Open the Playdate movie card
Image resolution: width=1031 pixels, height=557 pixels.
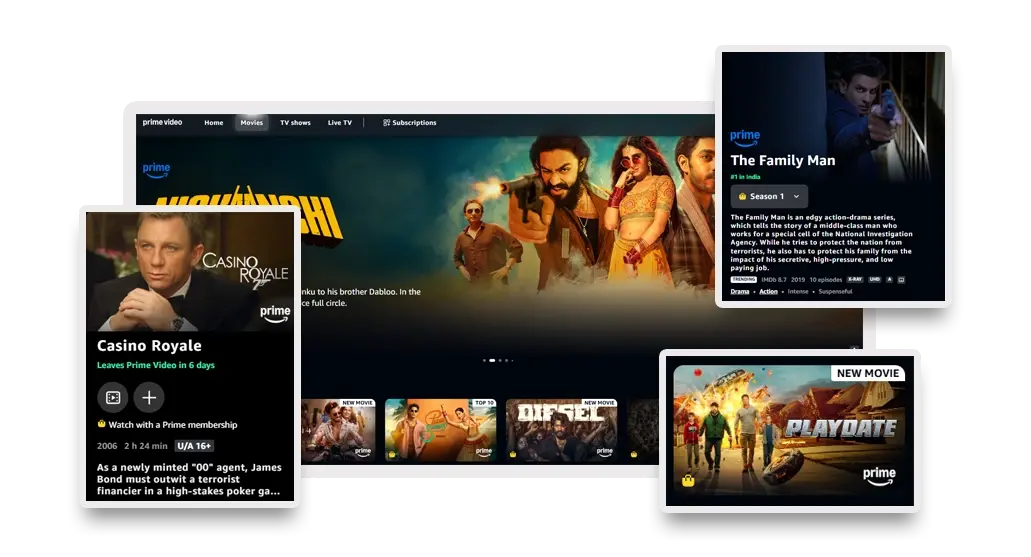coord(790,431)
